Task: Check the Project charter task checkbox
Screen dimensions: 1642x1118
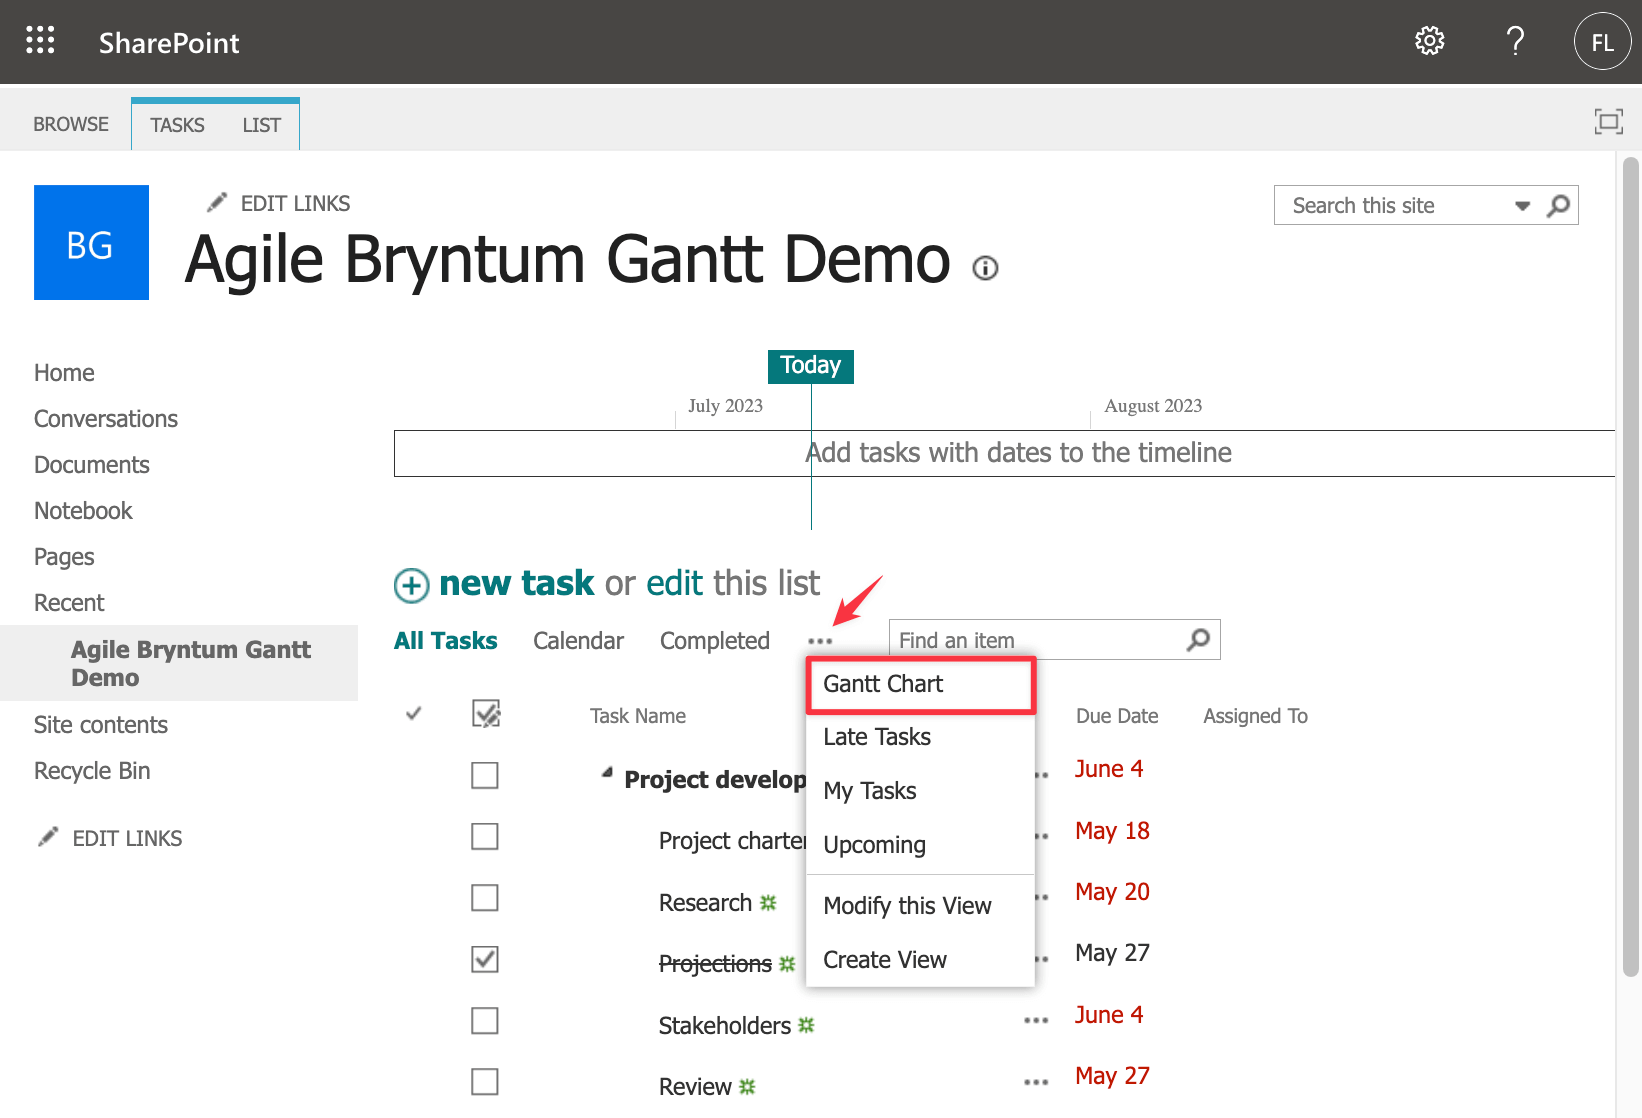Action: (x=485, y=836)
